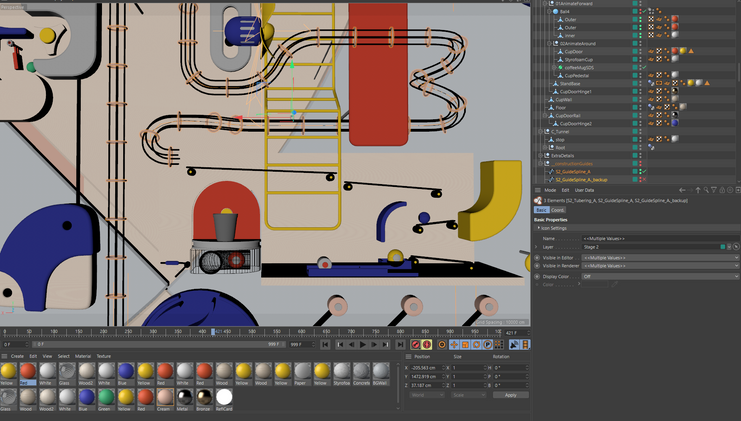741x421 pixels.
Task: Open the Mode menu in Attributes
Action: (x=550, y=190)
